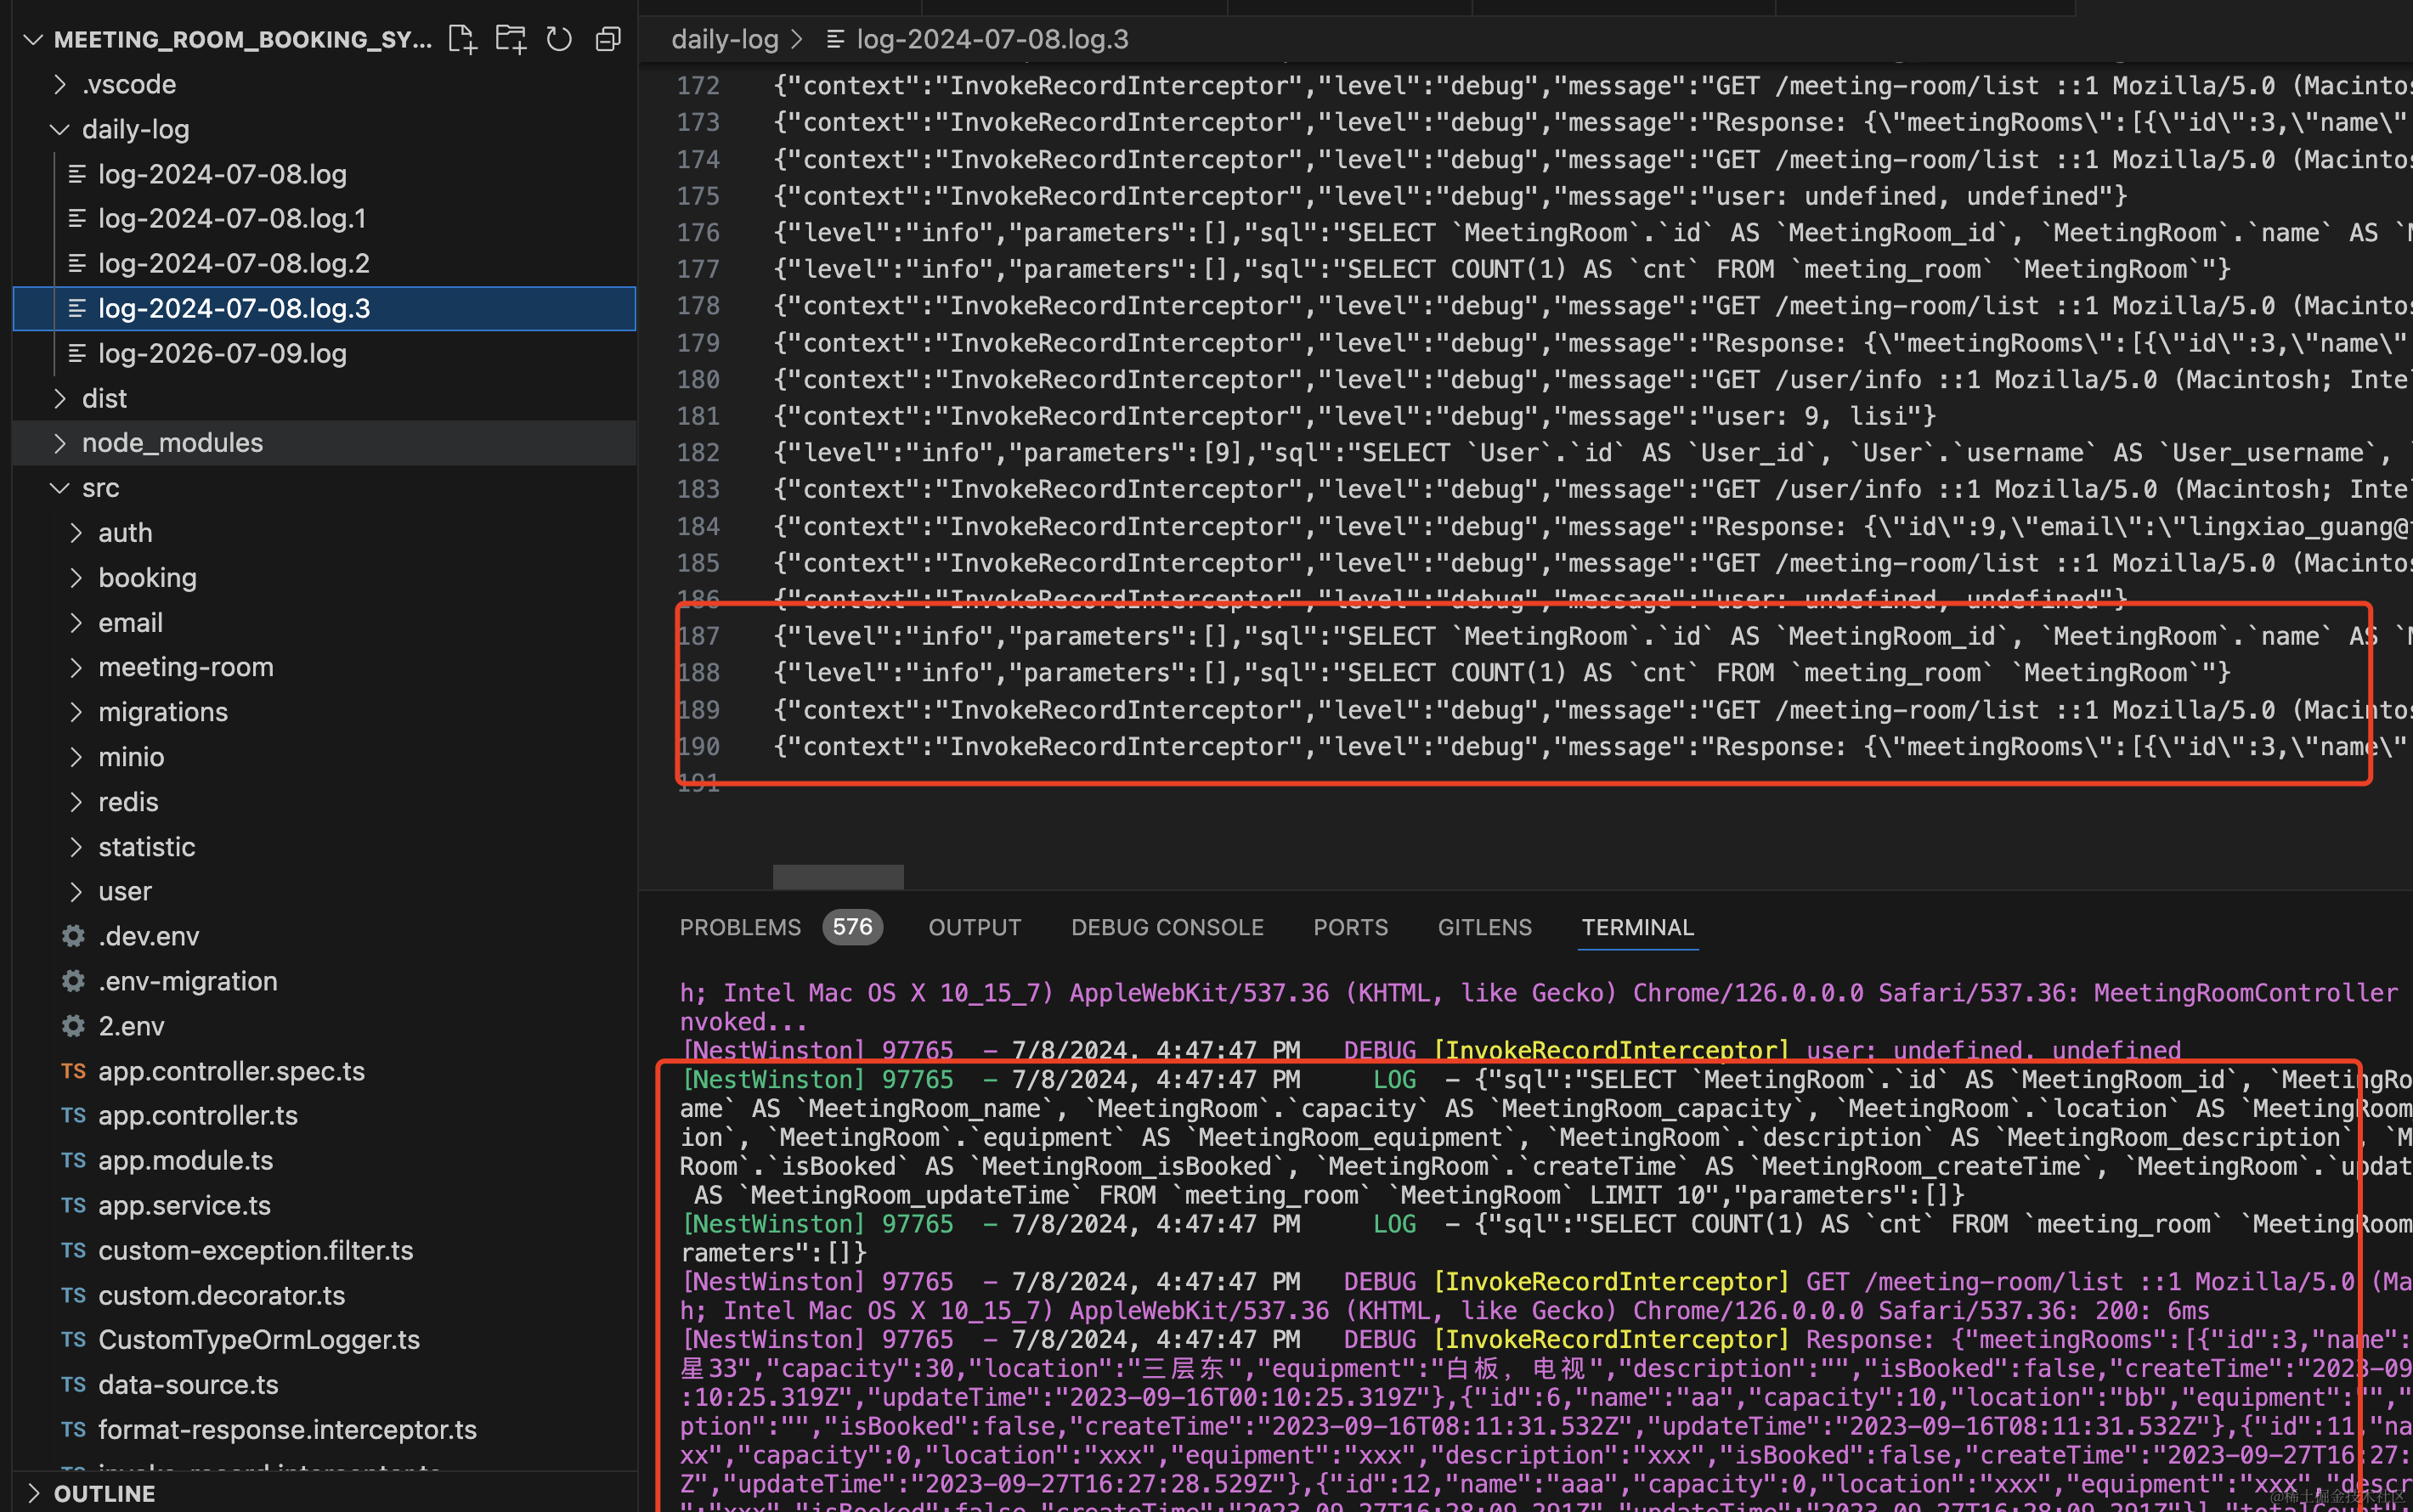Click the New Folder icon in explorer header
This screenshot has height=1512, width=2413.
pos(511,39)
